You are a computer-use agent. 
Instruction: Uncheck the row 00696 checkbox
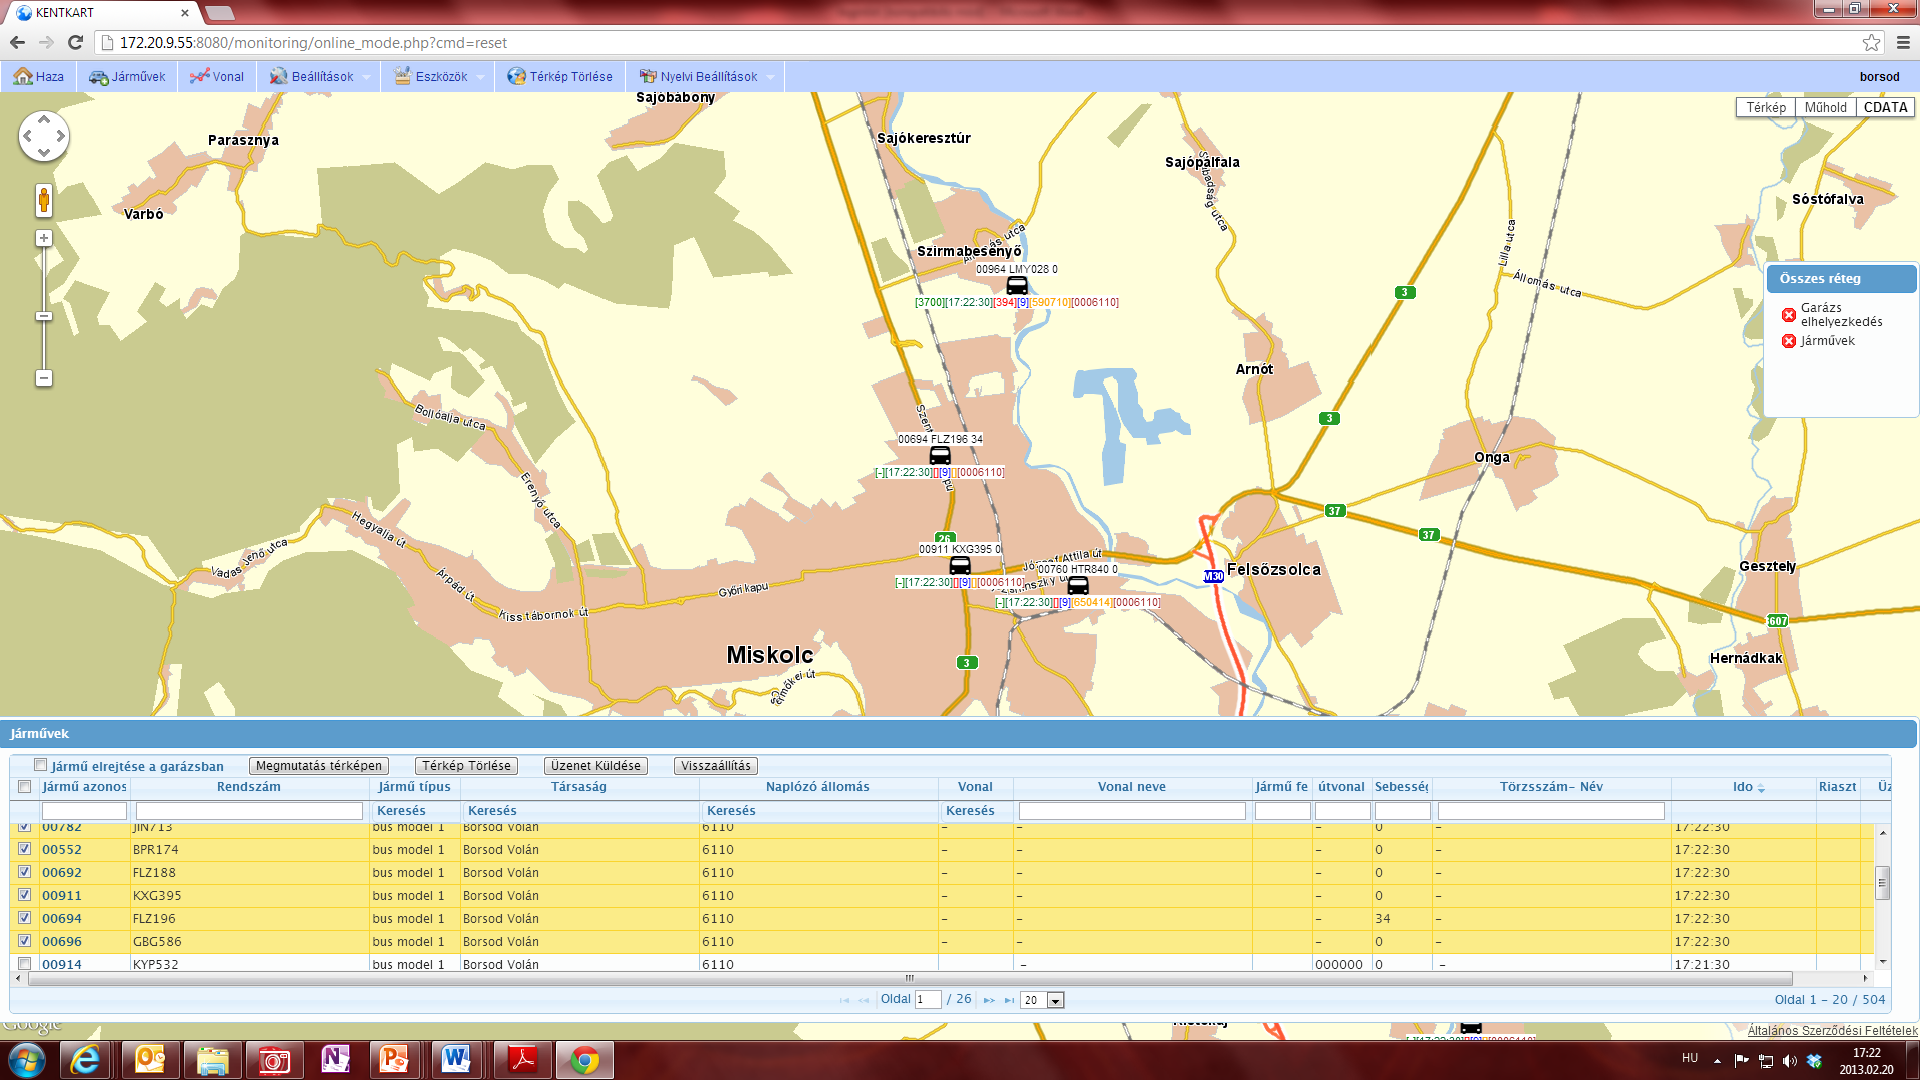(25, 941)
